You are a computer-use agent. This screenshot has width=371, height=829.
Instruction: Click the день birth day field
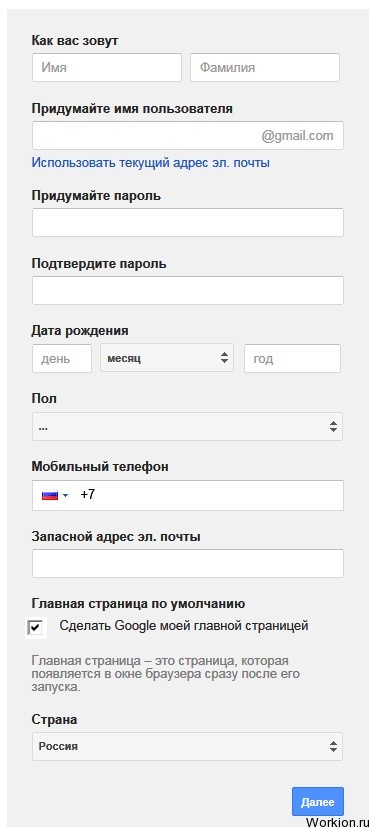point(62,358)
